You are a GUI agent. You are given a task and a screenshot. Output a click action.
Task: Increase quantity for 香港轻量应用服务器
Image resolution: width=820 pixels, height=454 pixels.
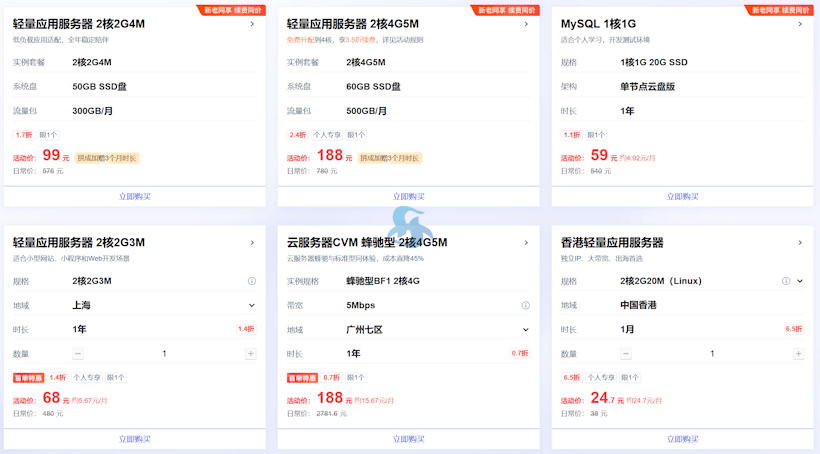point(798,354)
